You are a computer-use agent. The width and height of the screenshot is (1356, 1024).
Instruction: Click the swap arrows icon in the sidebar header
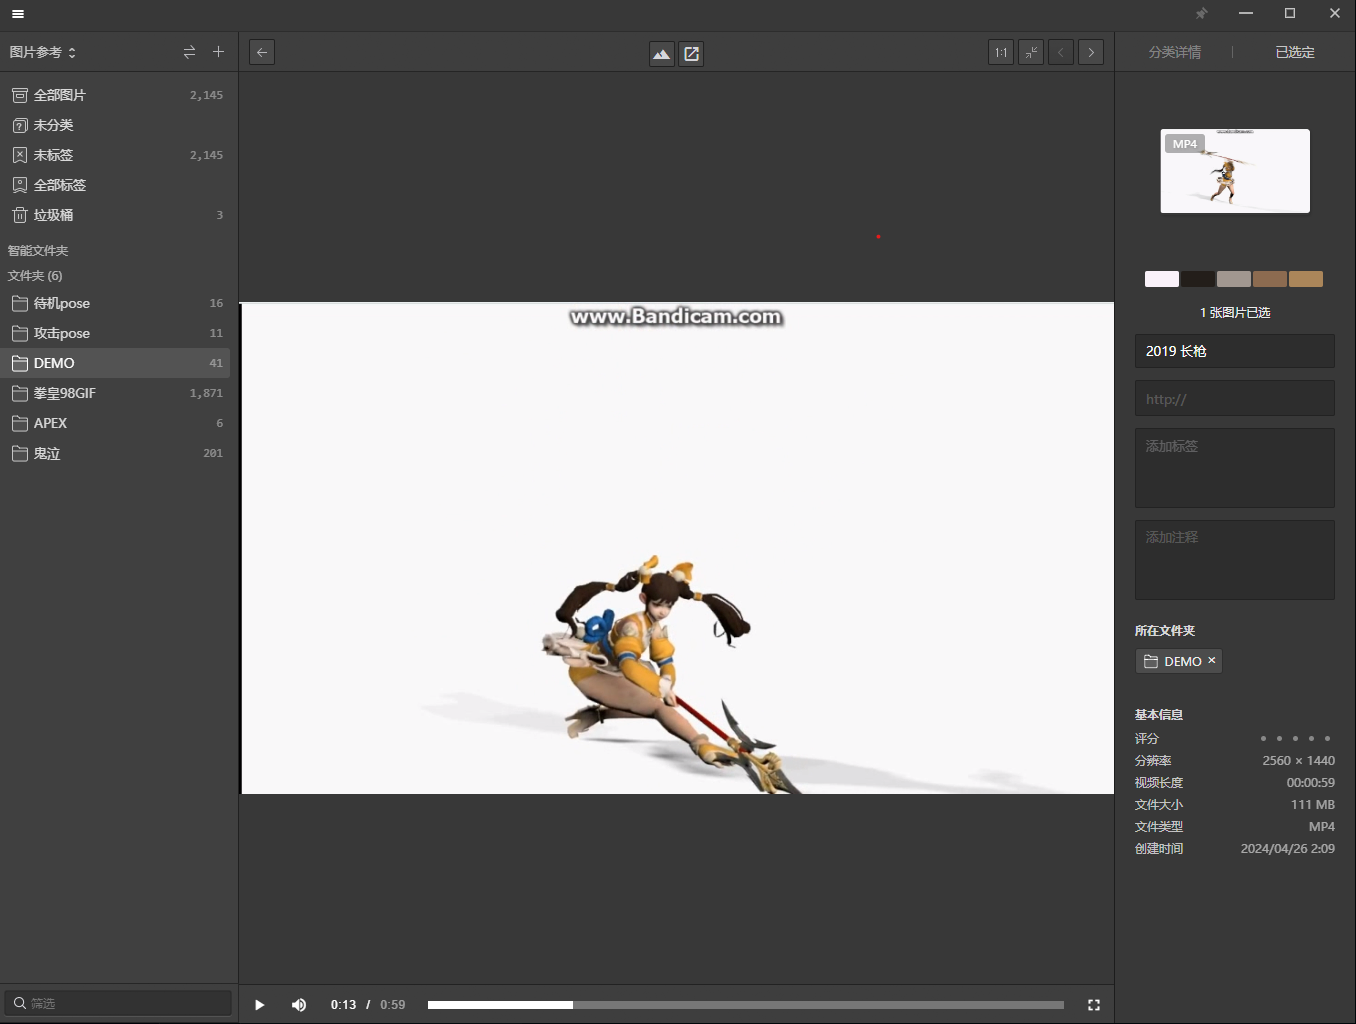click(189, 52)
